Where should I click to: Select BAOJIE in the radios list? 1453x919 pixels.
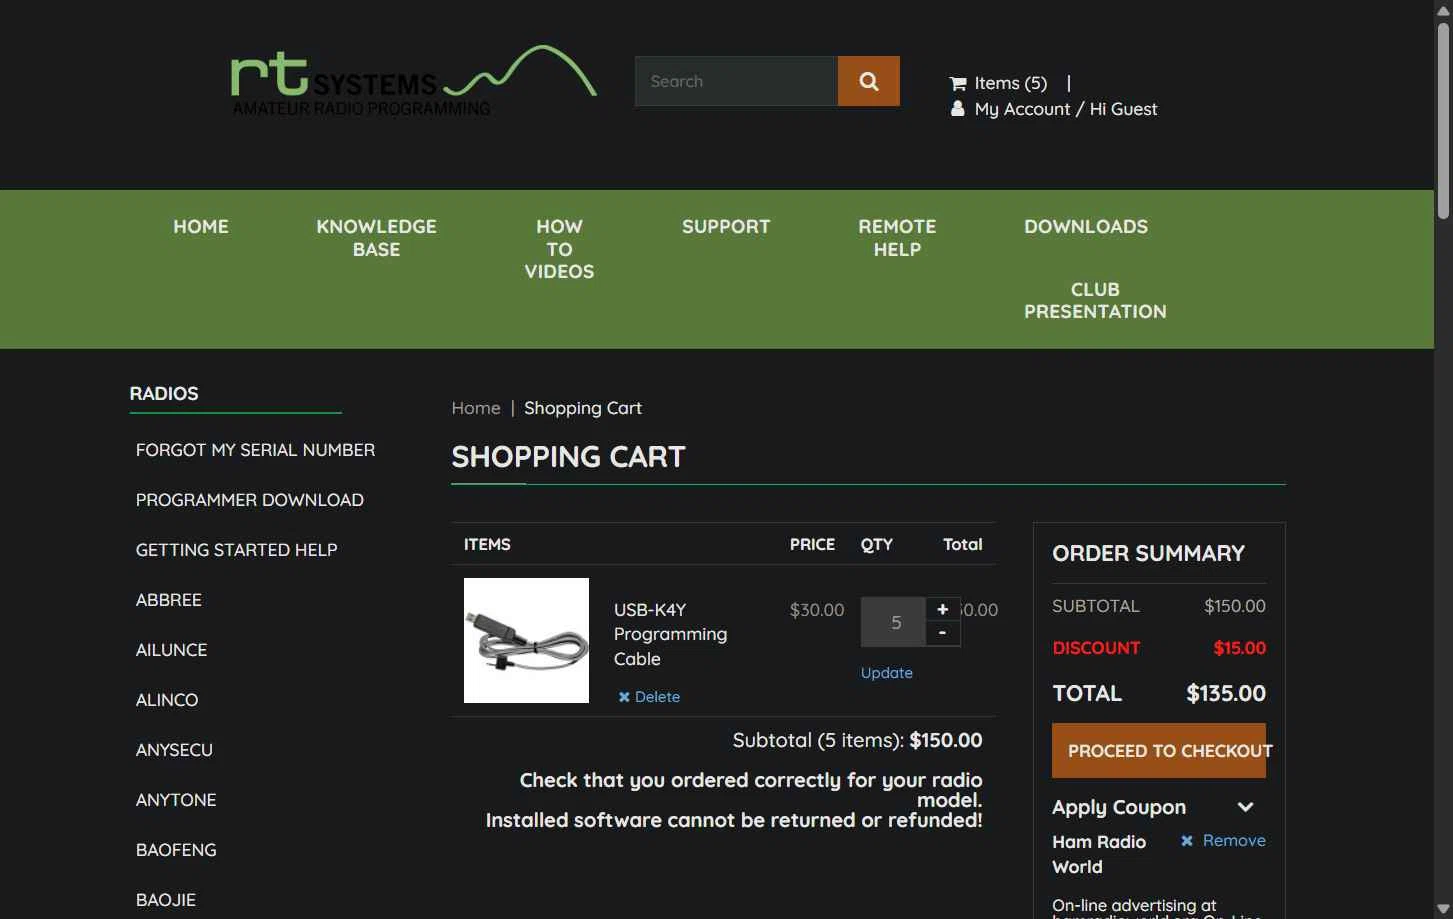[166, 900]
